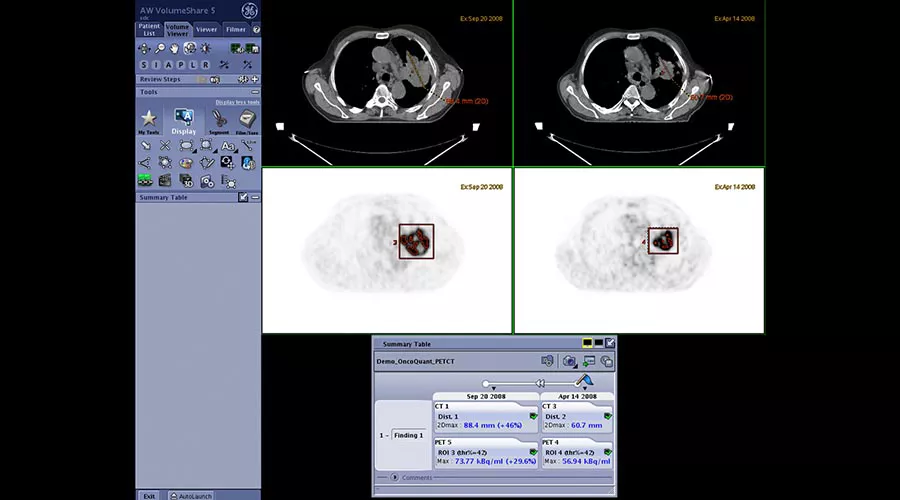Click the arrow annotation tool
Image resolution: width=900 pixels, height=500 pixels.
pos(146,146)
